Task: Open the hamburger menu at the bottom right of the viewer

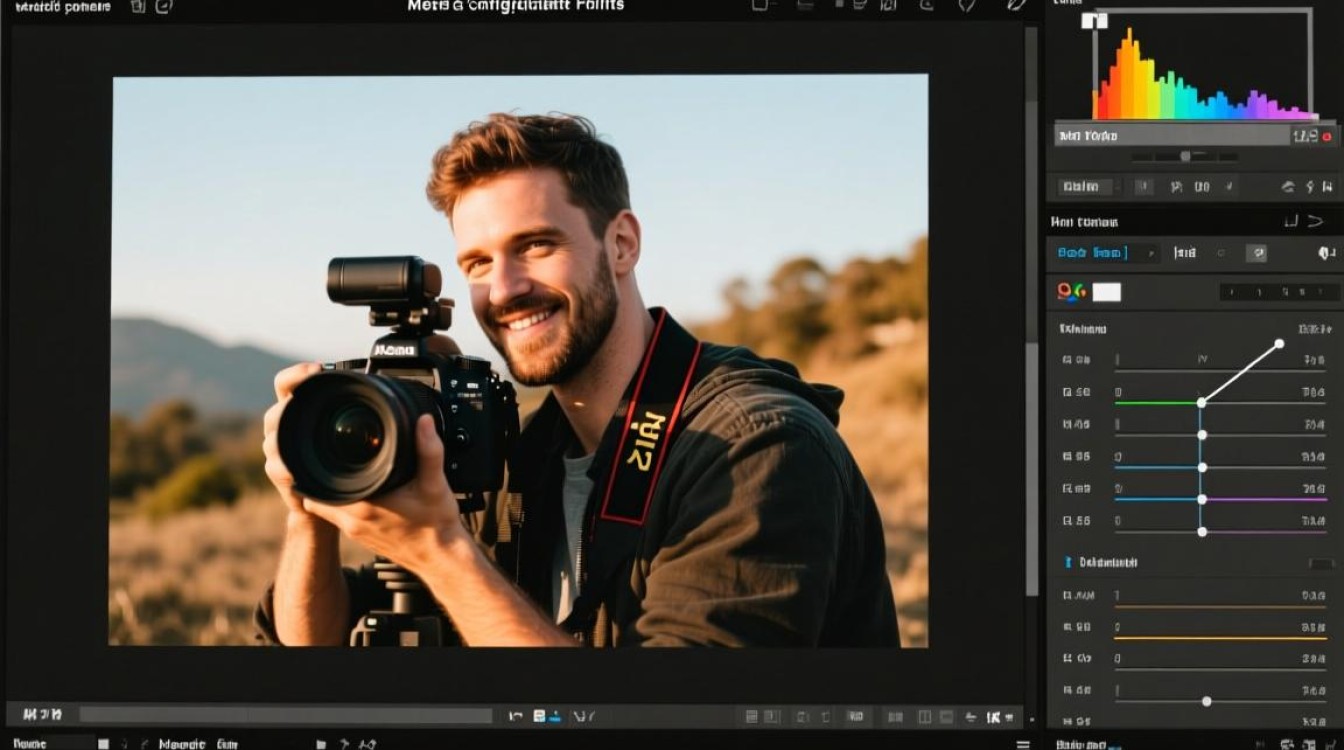Action: pos(1022,743)
